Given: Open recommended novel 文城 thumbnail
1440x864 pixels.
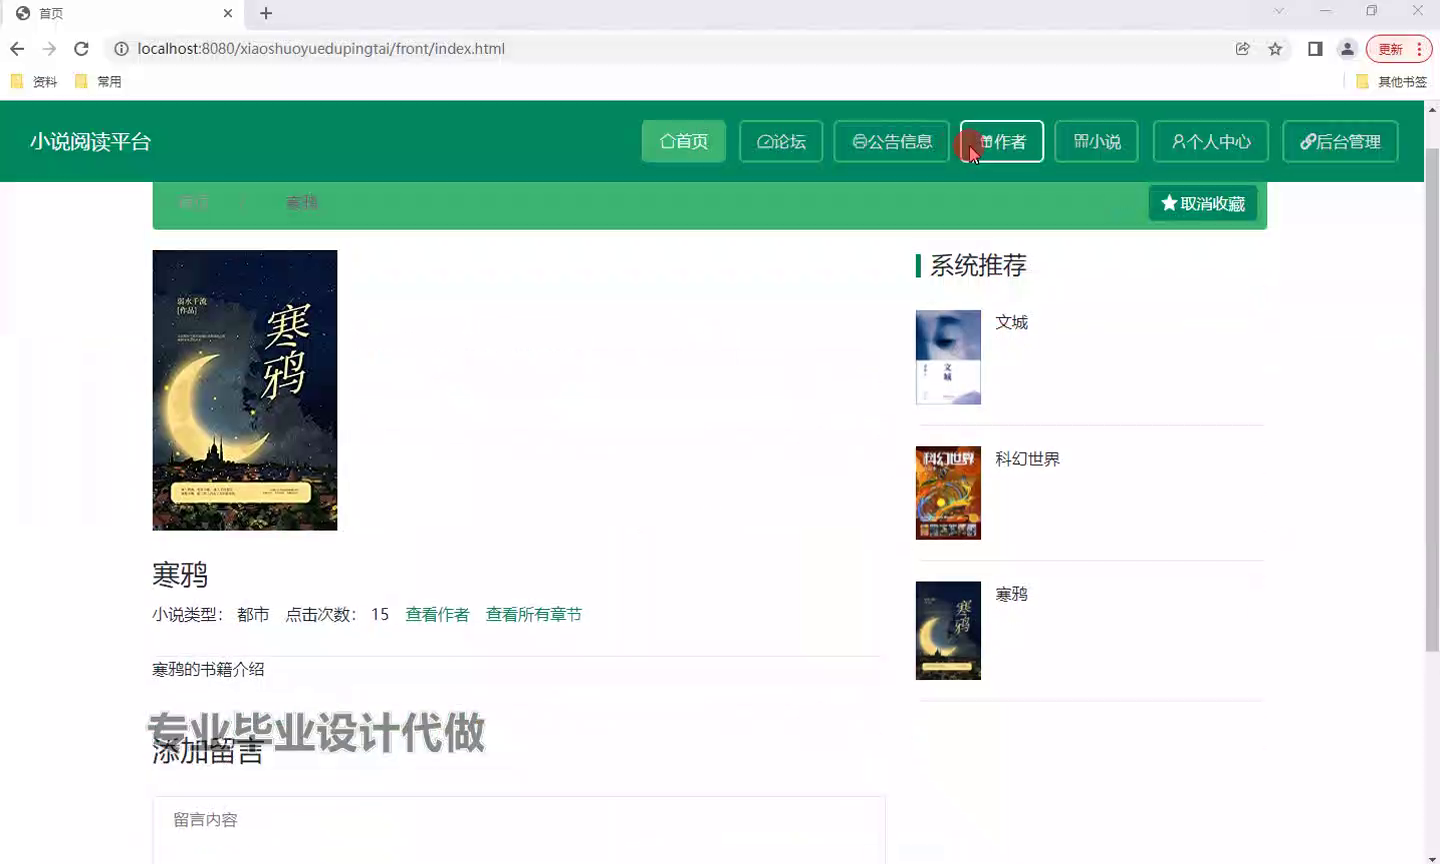Looking at the screenshot, I should (x=948, y=357).
